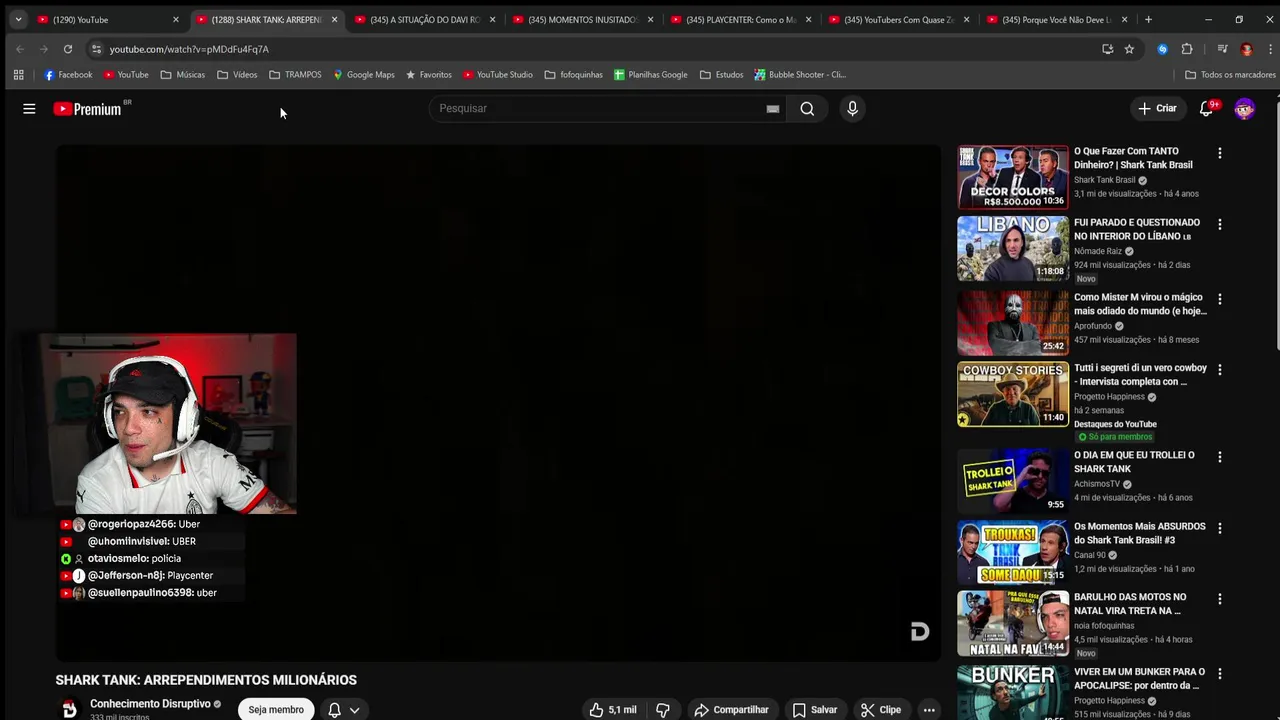Image resolution: width=1280 pixels, height=720 pixels.
Task: Open YouTube notifications bell
Action: [1207, 108]
